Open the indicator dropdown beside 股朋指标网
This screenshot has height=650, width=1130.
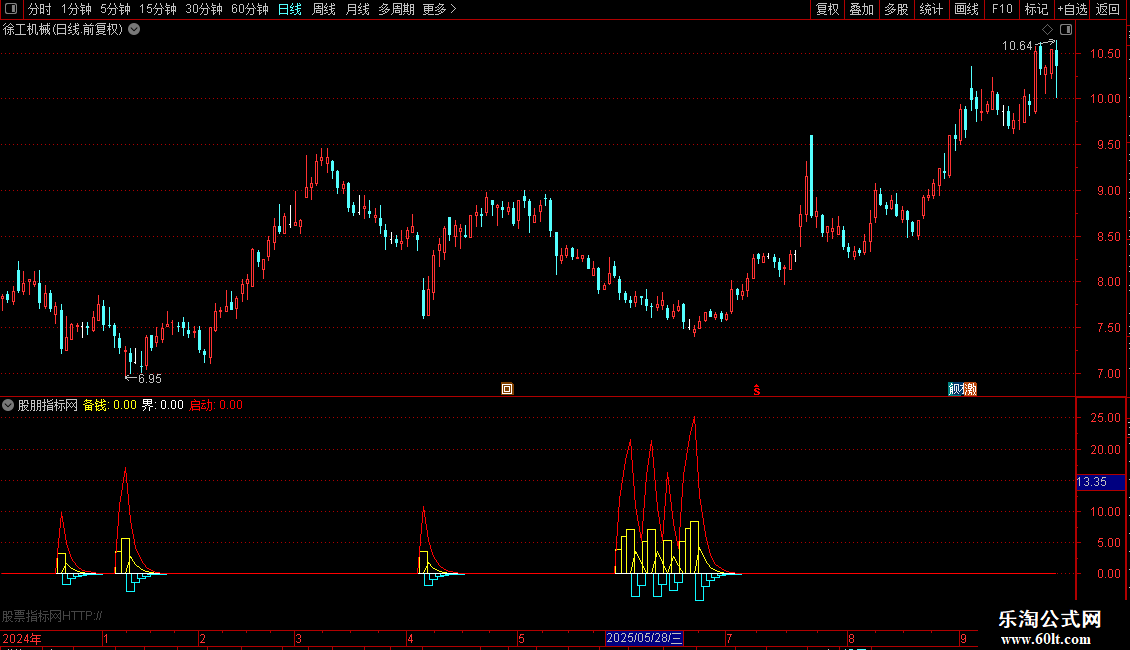[x=8, y=405]
